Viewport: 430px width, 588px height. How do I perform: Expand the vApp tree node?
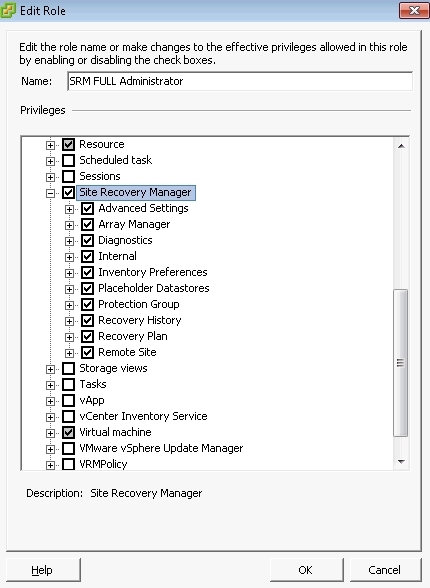coord(50,401)
